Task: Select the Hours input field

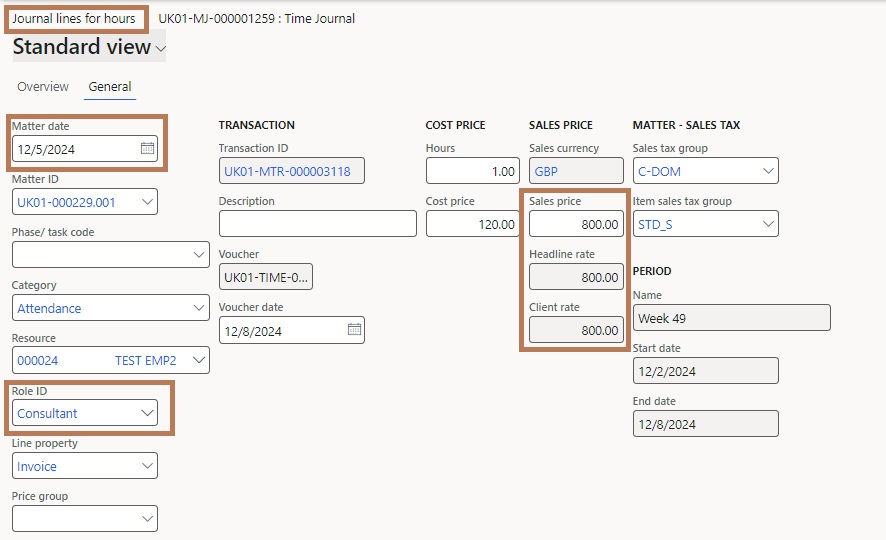Action: tap(472, 171)
